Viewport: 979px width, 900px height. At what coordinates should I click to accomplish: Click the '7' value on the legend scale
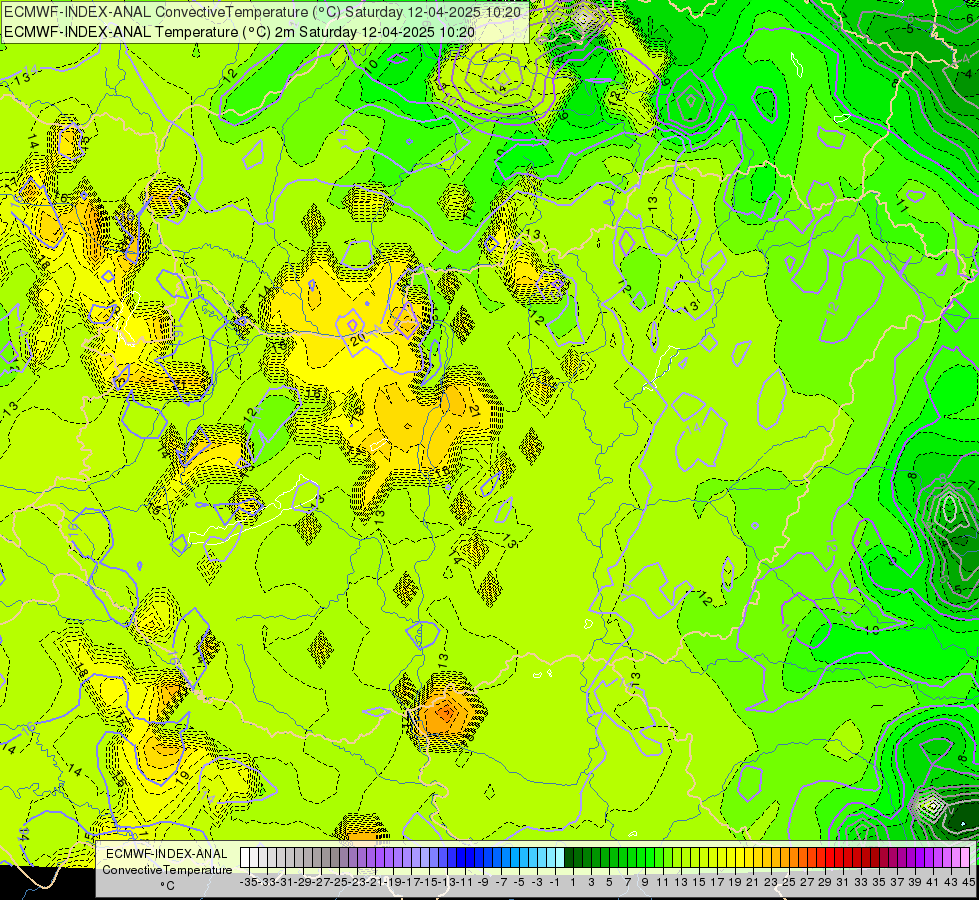(627, 882)
